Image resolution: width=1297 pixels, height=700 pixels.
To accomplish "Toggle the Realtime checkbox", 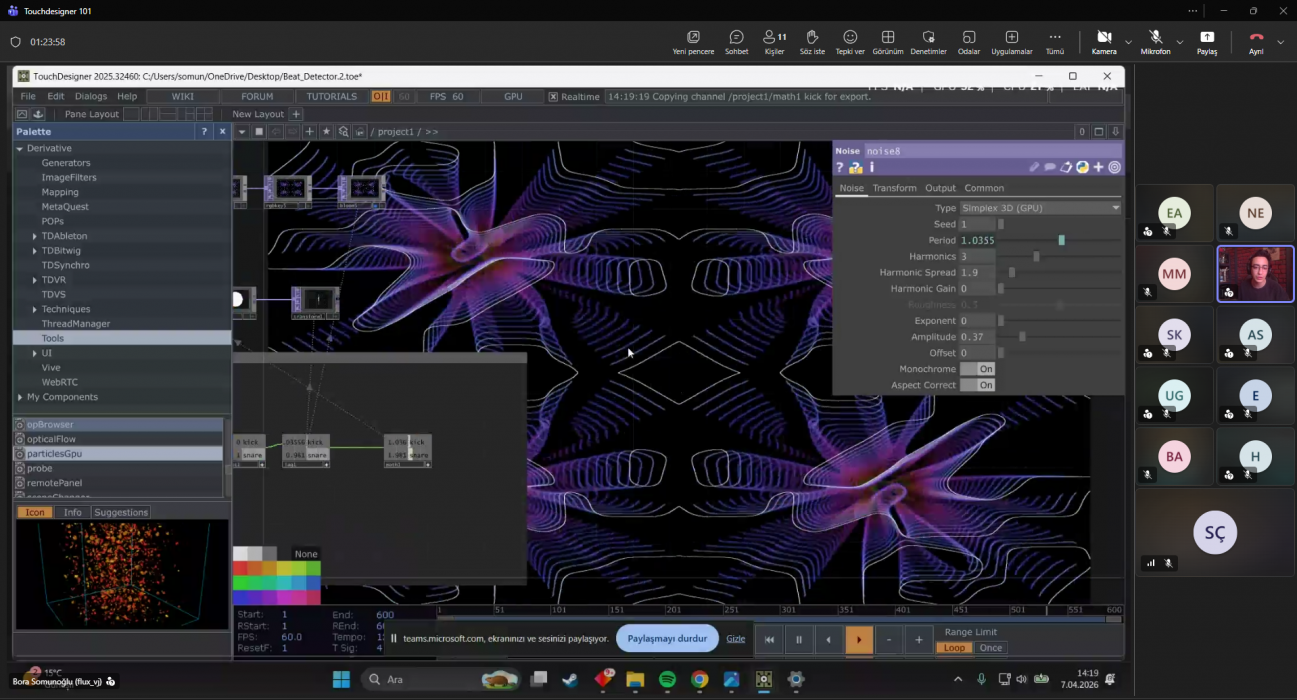I will 553,97.
